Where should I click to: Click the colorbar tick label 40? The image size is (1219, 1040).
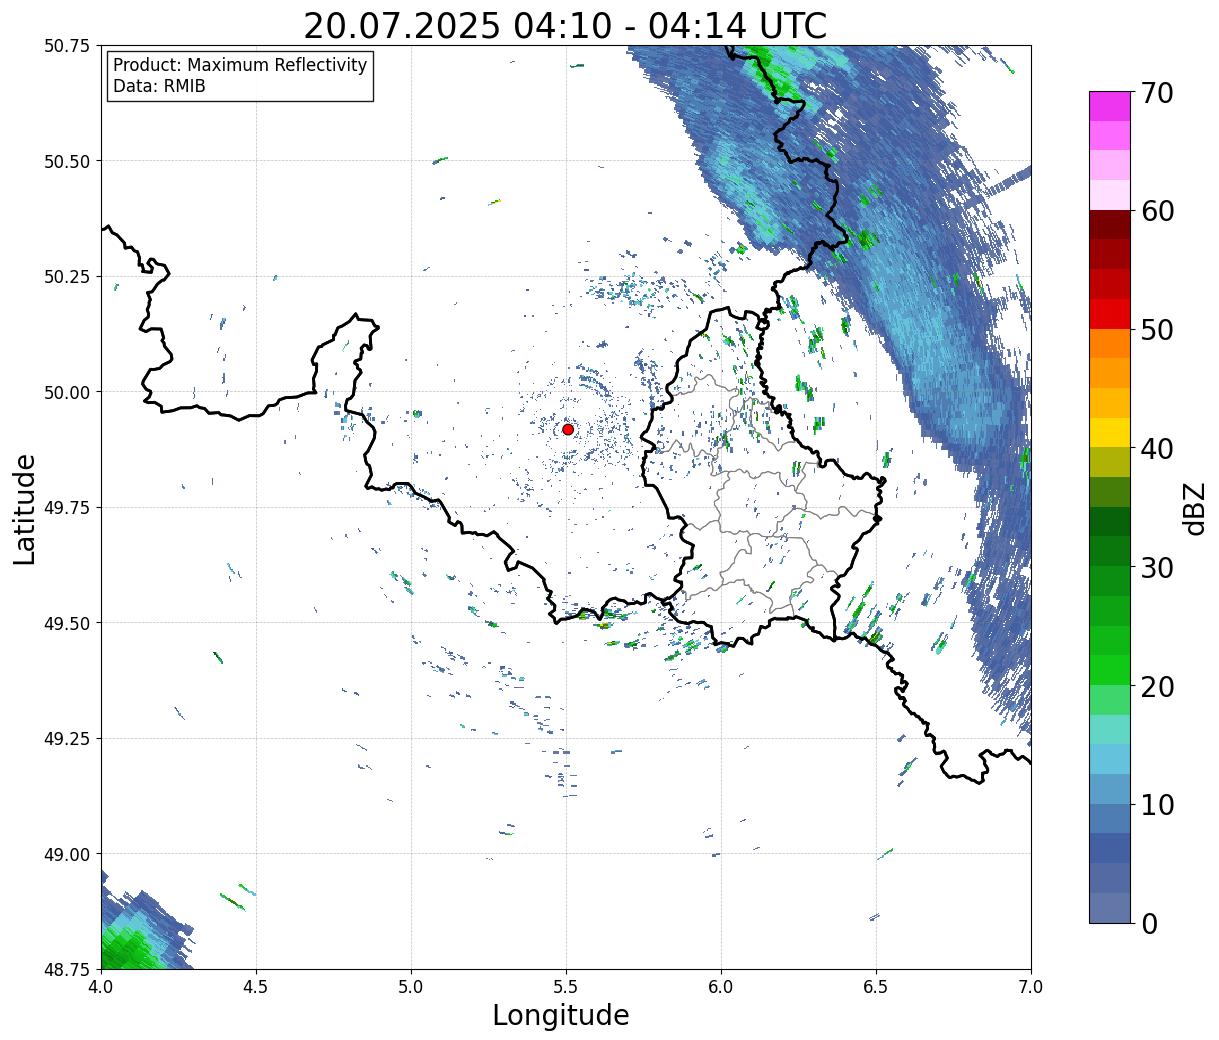[x=1157, y=448]
